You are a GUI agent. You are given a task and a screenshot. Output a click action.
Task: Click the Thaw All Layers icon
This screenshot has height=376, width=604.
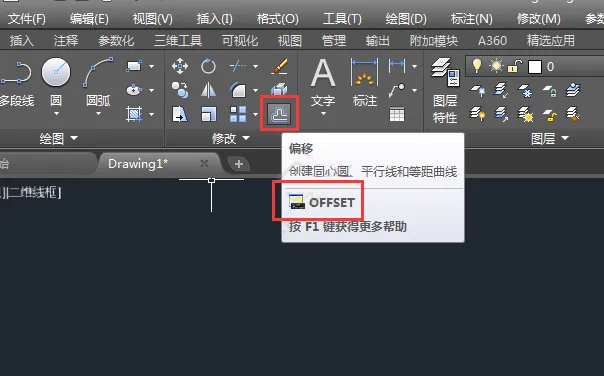[x=525, y=114]
